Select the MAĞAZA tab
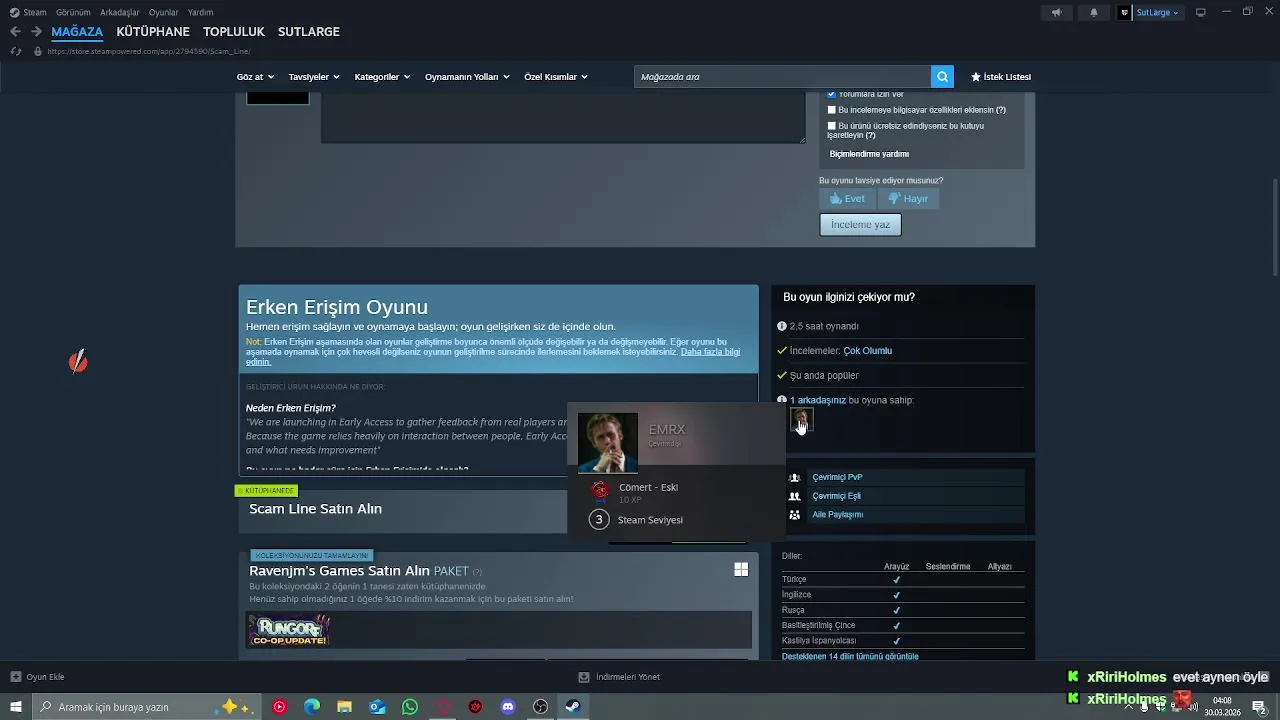Viewport: 1280px width, 720px height. [x=77, y=32]
